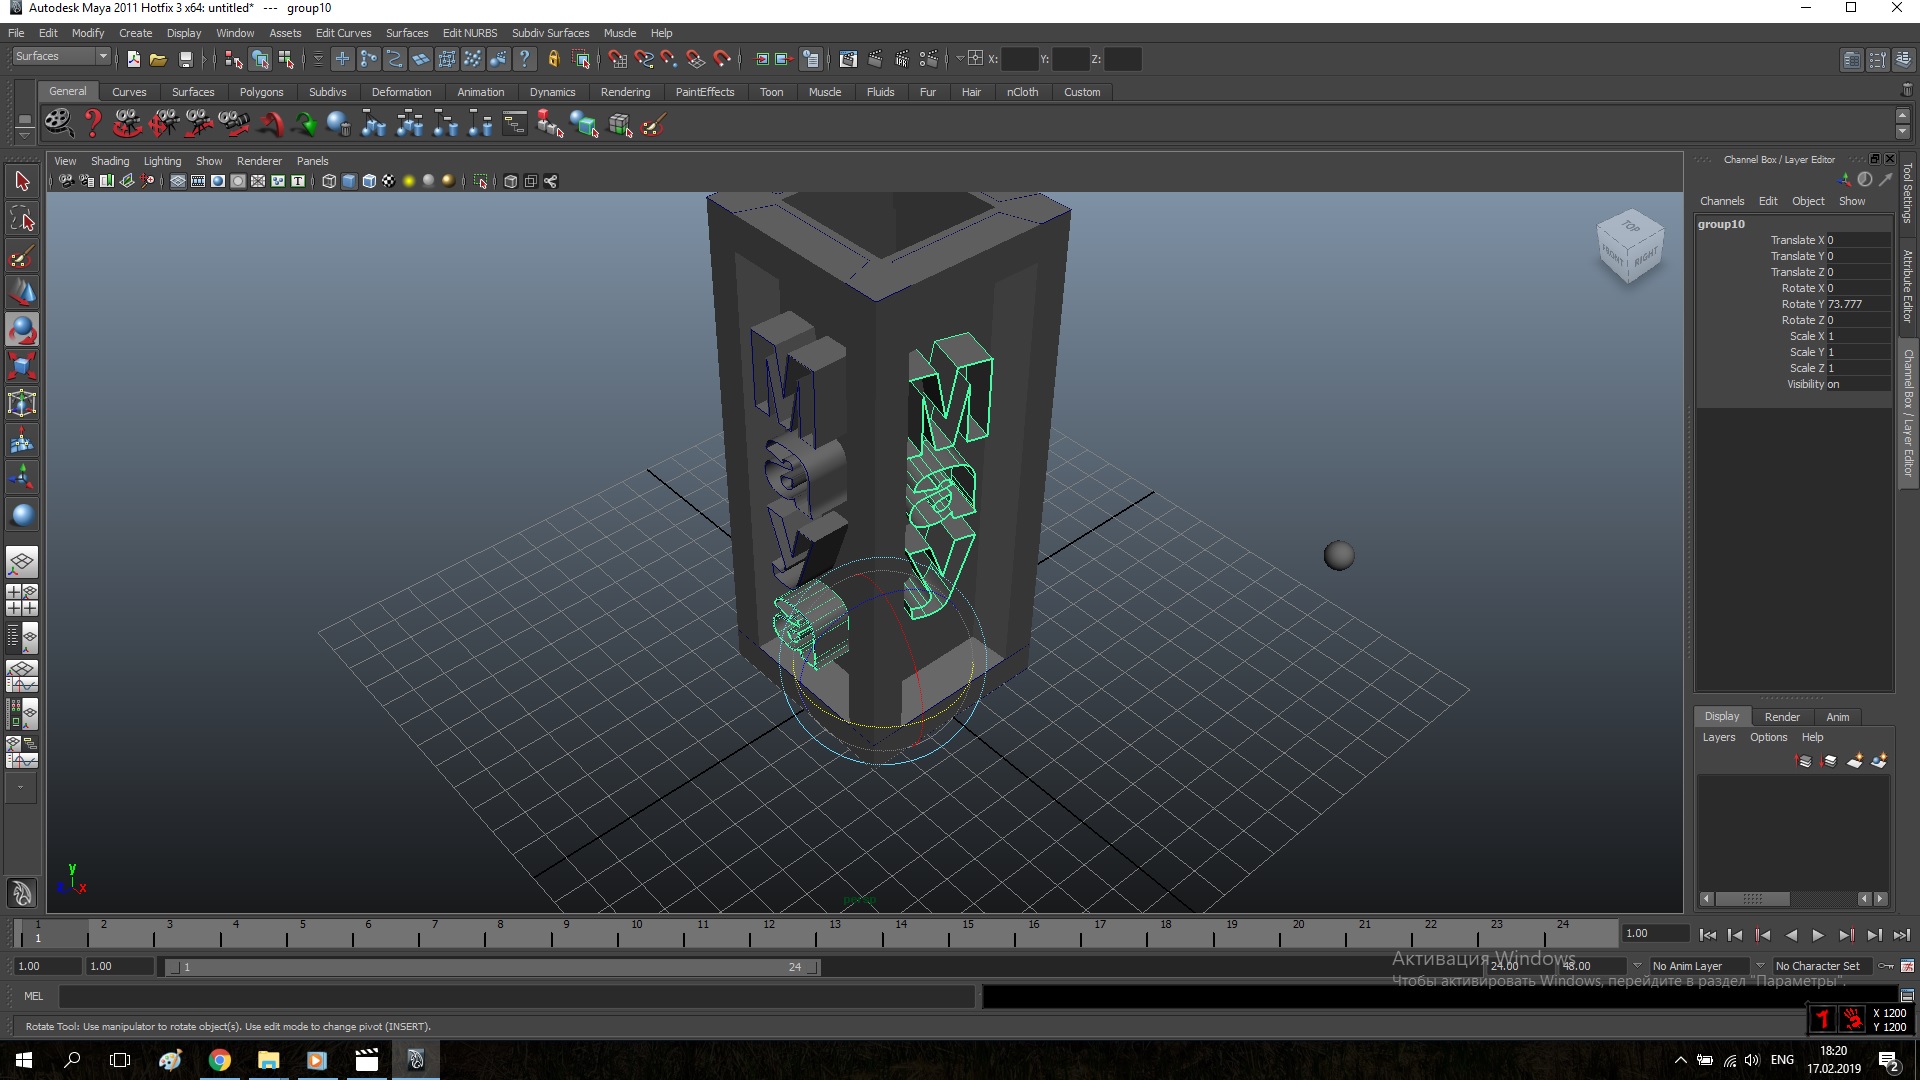Click the ViewCube in the viewport
This screenshot has height=1080, width=1920.
1630,245
